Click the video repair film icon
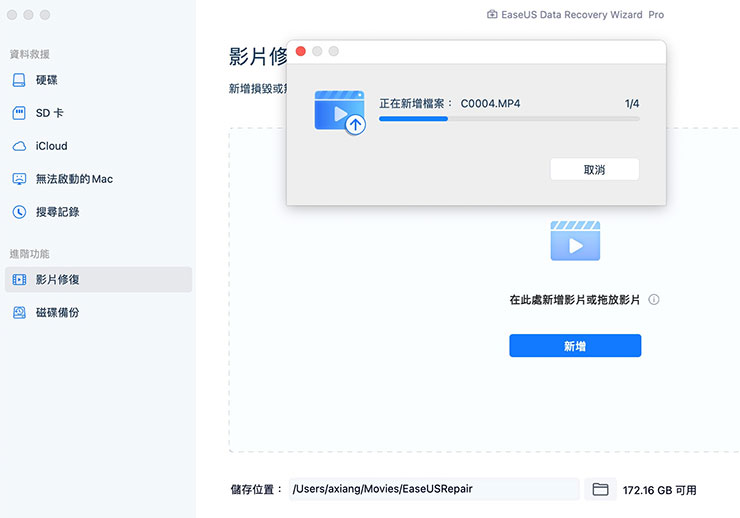Screen dimensions: 740x518 coord(19,280)
